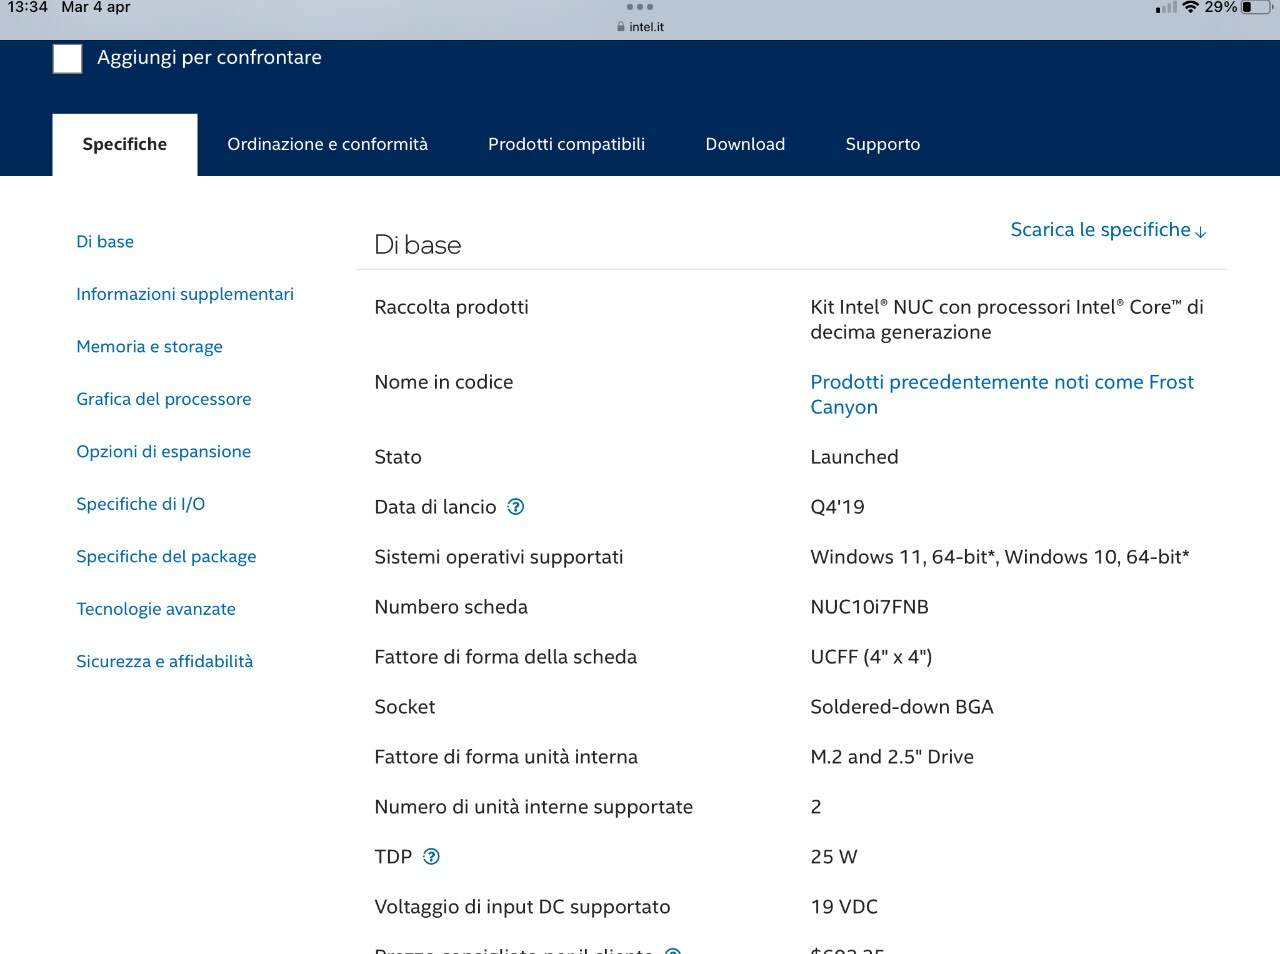Open Tecnologie avanzate section

pyautogui.click(x=156, y=609)
